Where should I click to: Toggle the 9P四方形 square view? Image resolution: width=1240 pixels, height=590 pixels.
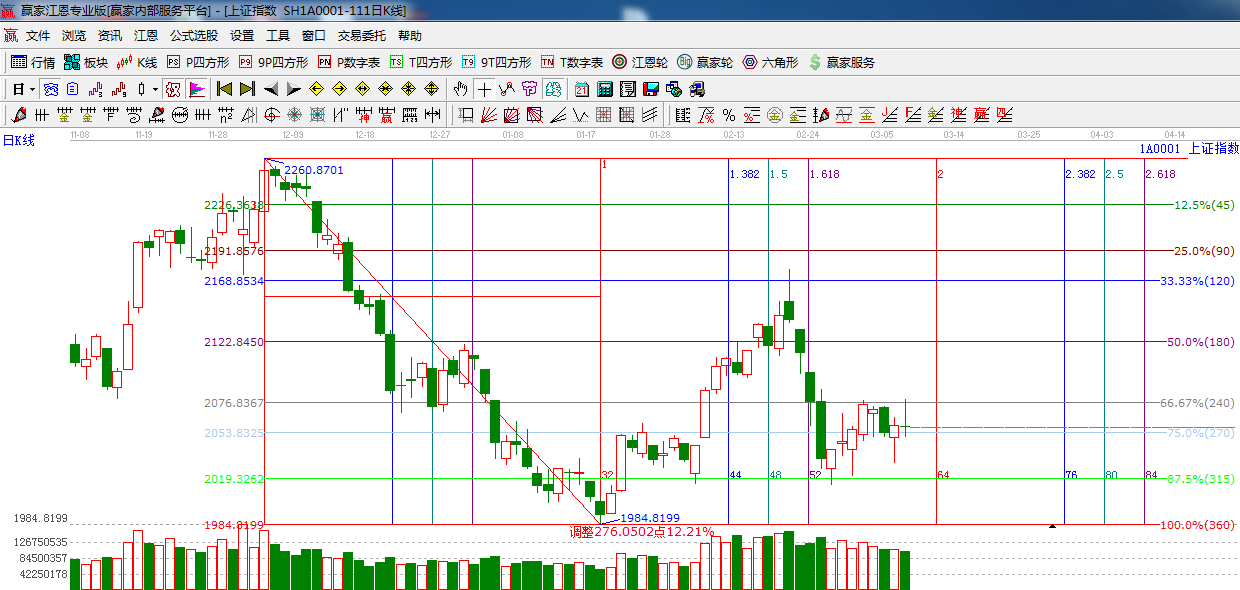click(275, 62)
